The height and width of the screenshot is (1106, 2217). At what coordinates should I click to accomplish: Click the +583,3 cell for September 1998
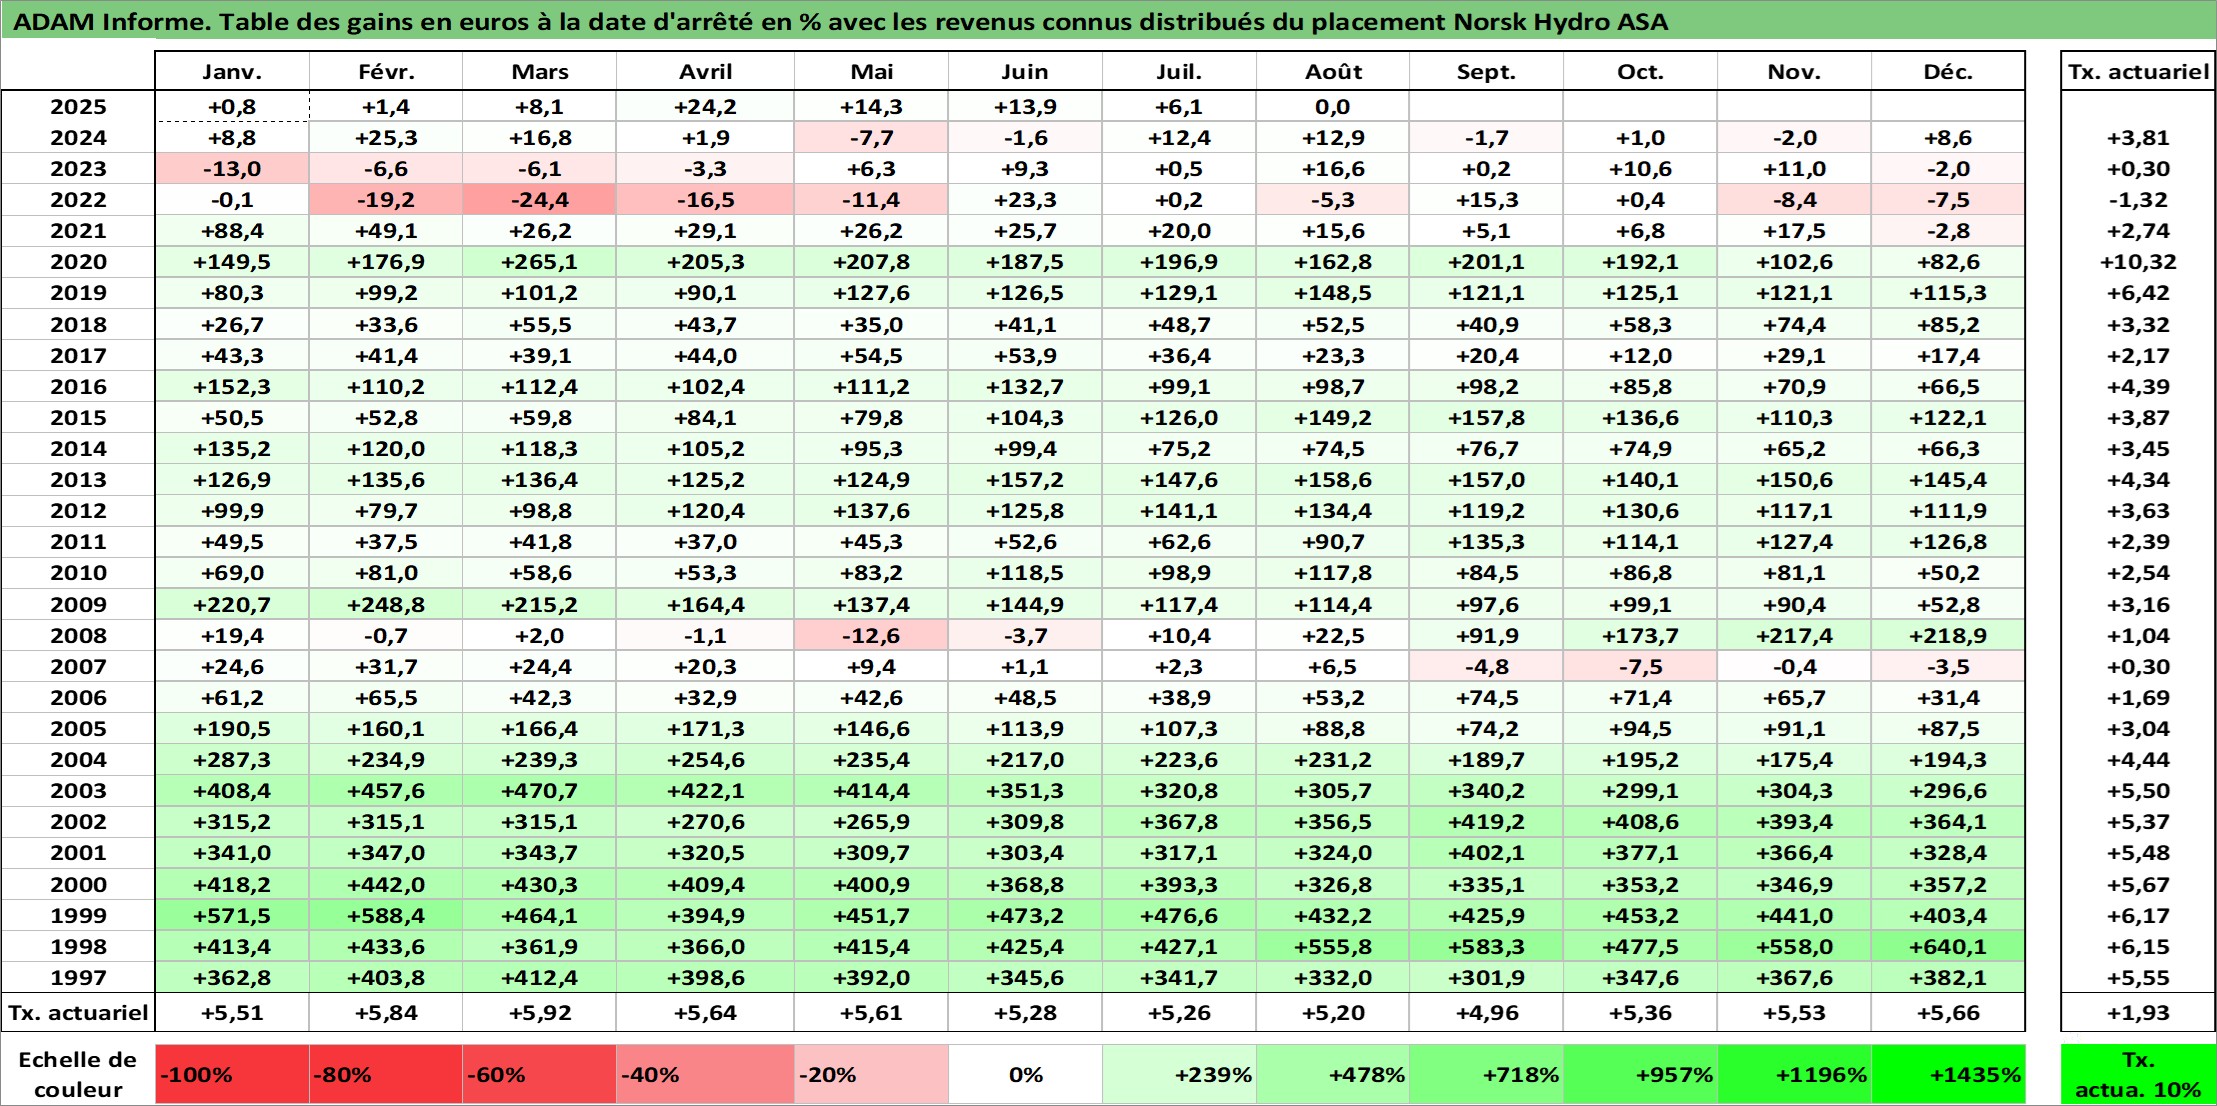coord(1487,947)
